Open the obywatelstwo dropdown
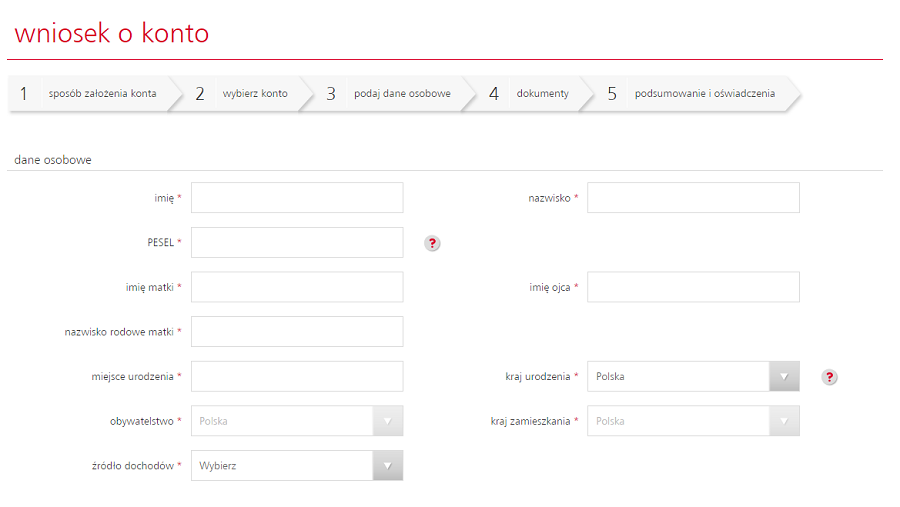 coord(297,421)
